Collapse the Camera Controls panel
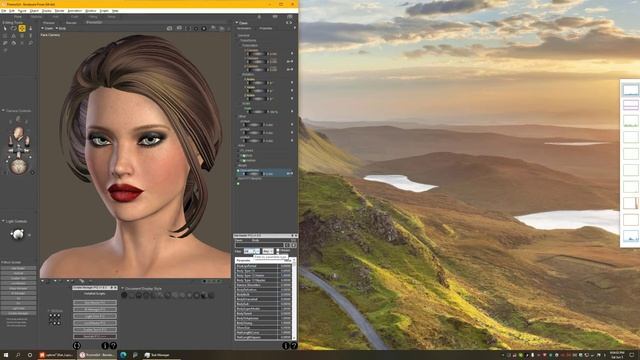The image size is (640, 360). click(3, 111)
